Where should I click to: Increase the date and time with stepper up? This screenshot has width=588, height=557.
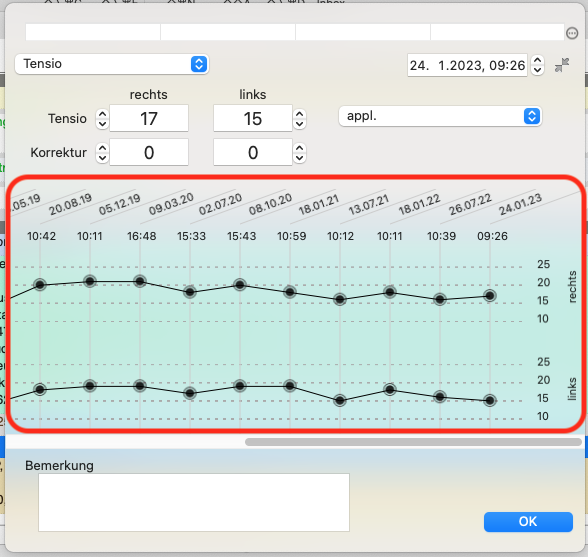coord(537,60)
